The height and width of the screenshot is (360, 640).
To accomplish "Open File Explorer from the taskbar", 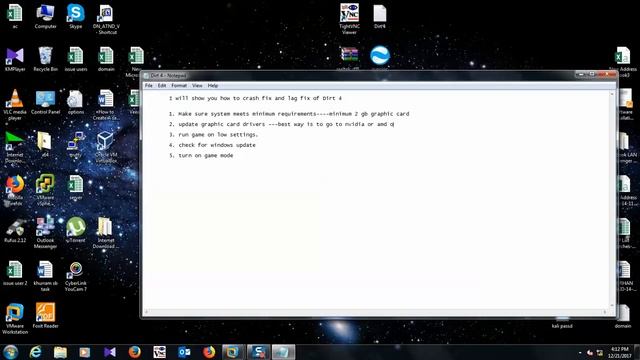I will coord(60,351).
